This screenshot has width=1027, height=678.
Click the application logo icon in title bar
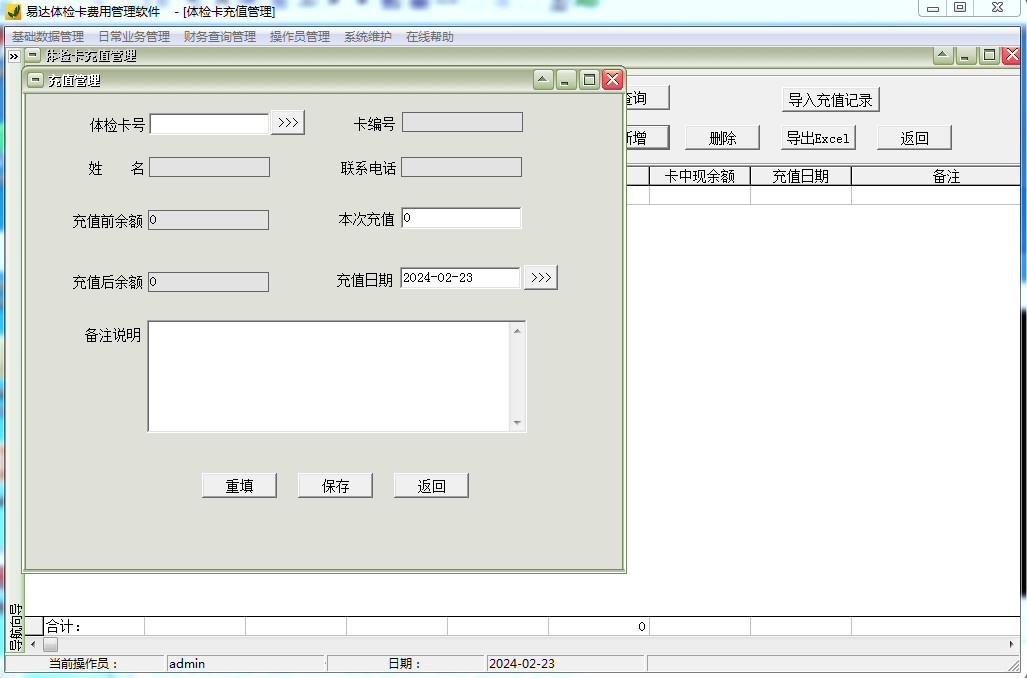tap(12, 11)
